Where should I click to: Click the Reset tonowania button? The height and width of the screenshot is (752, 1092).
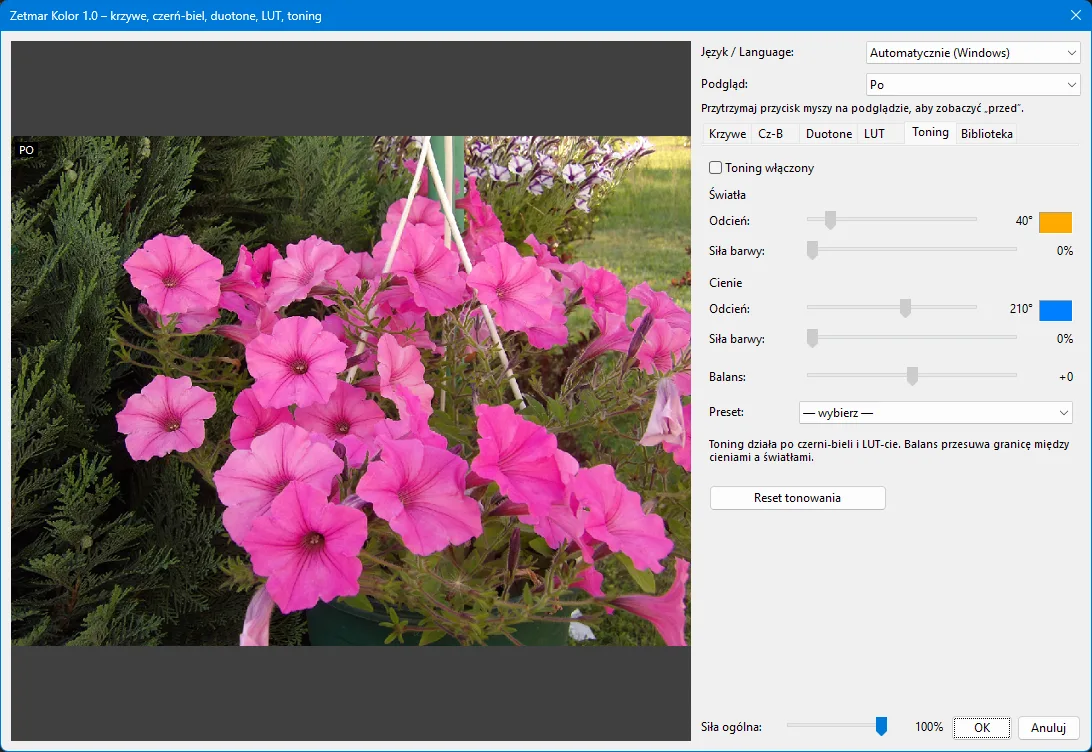tap(797, 498)
